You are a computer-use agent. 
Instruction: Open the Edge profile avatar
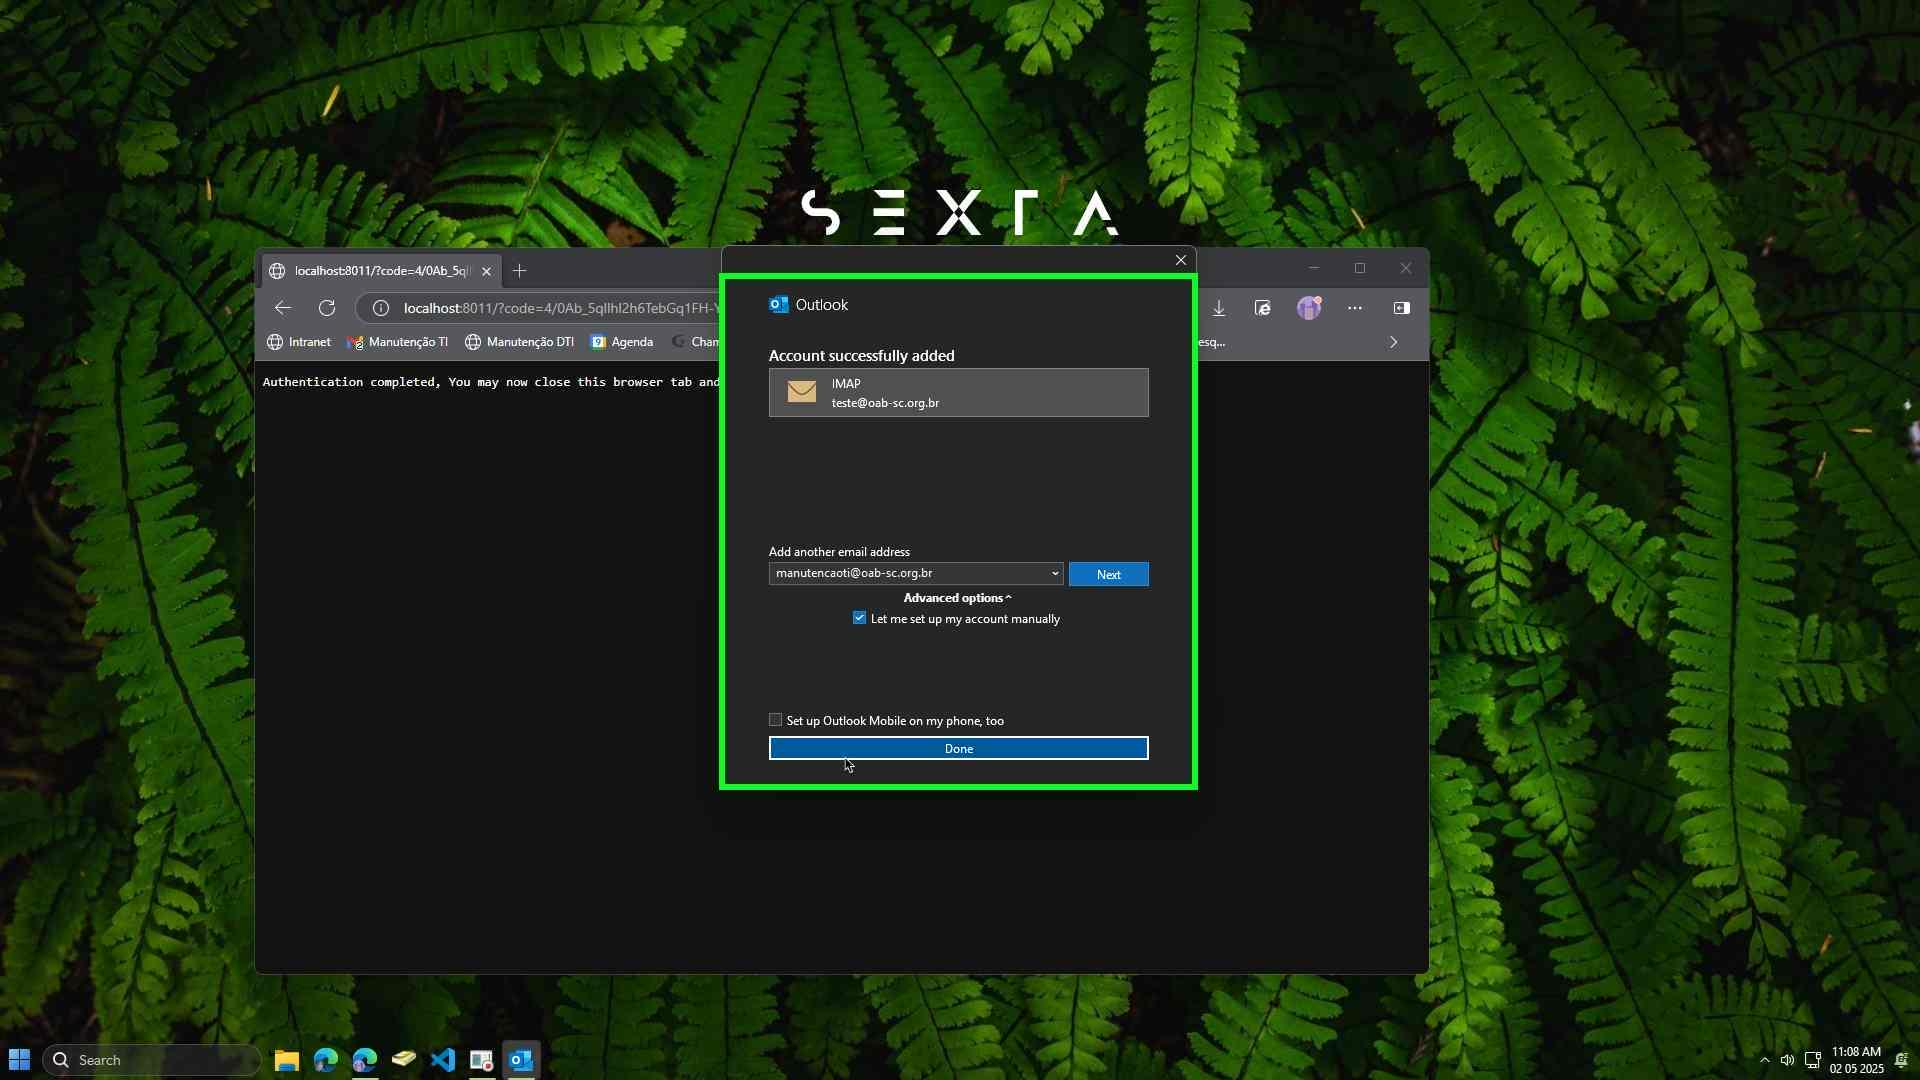pos(1309,308)
